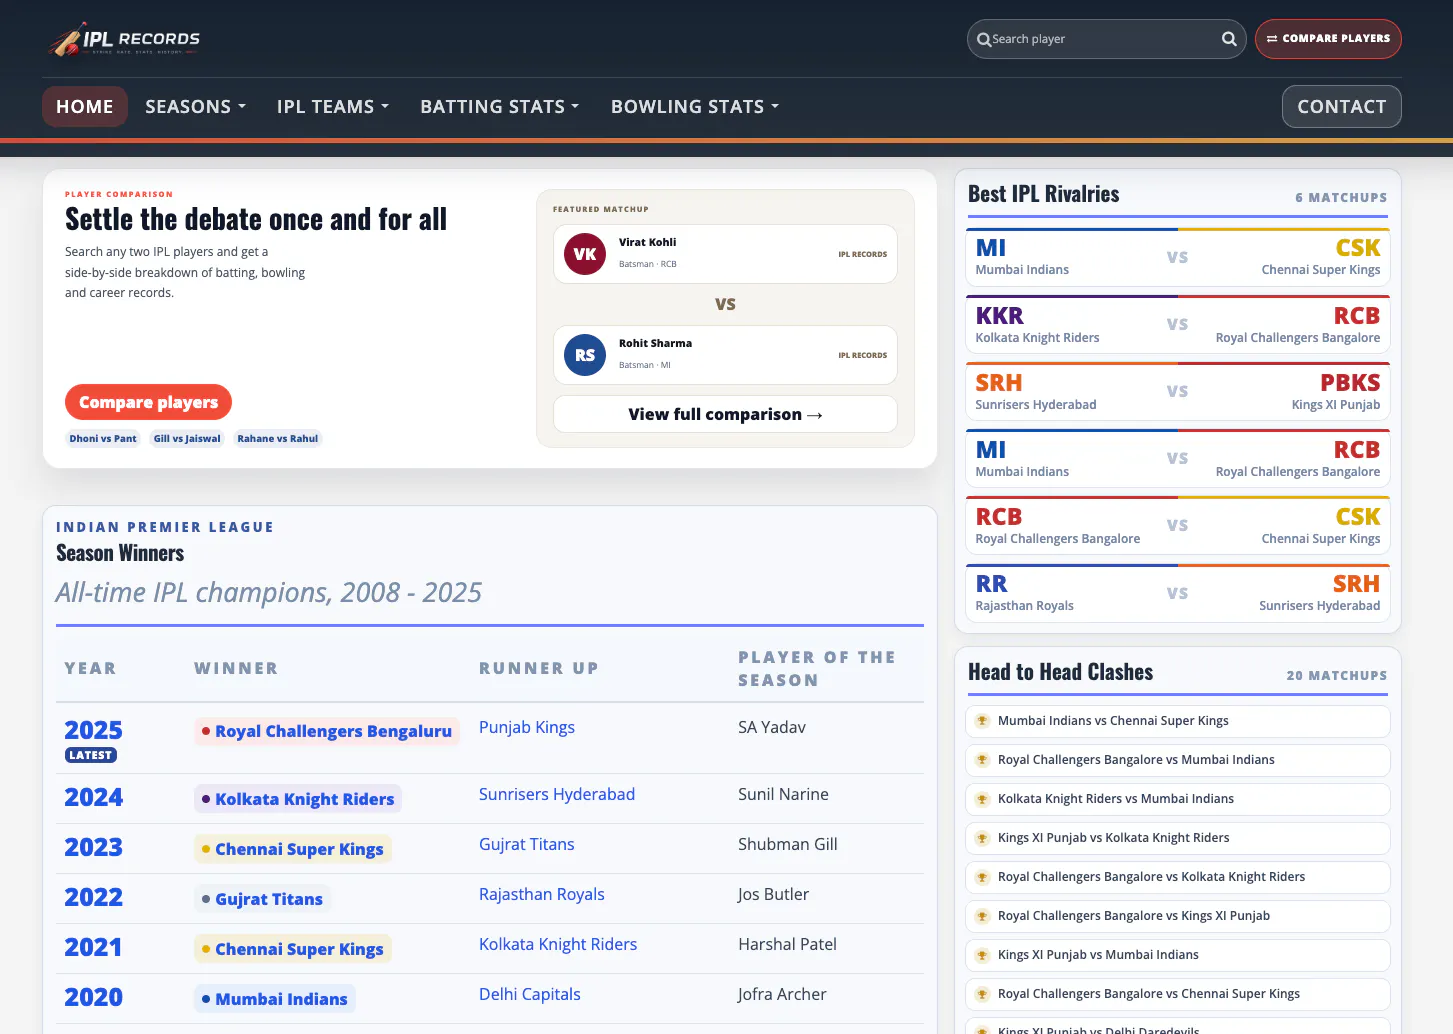
Task: Click trophy icon beside Kings XI Punjab vs Kolkata Knight Riders
Action: pos(982,838)
